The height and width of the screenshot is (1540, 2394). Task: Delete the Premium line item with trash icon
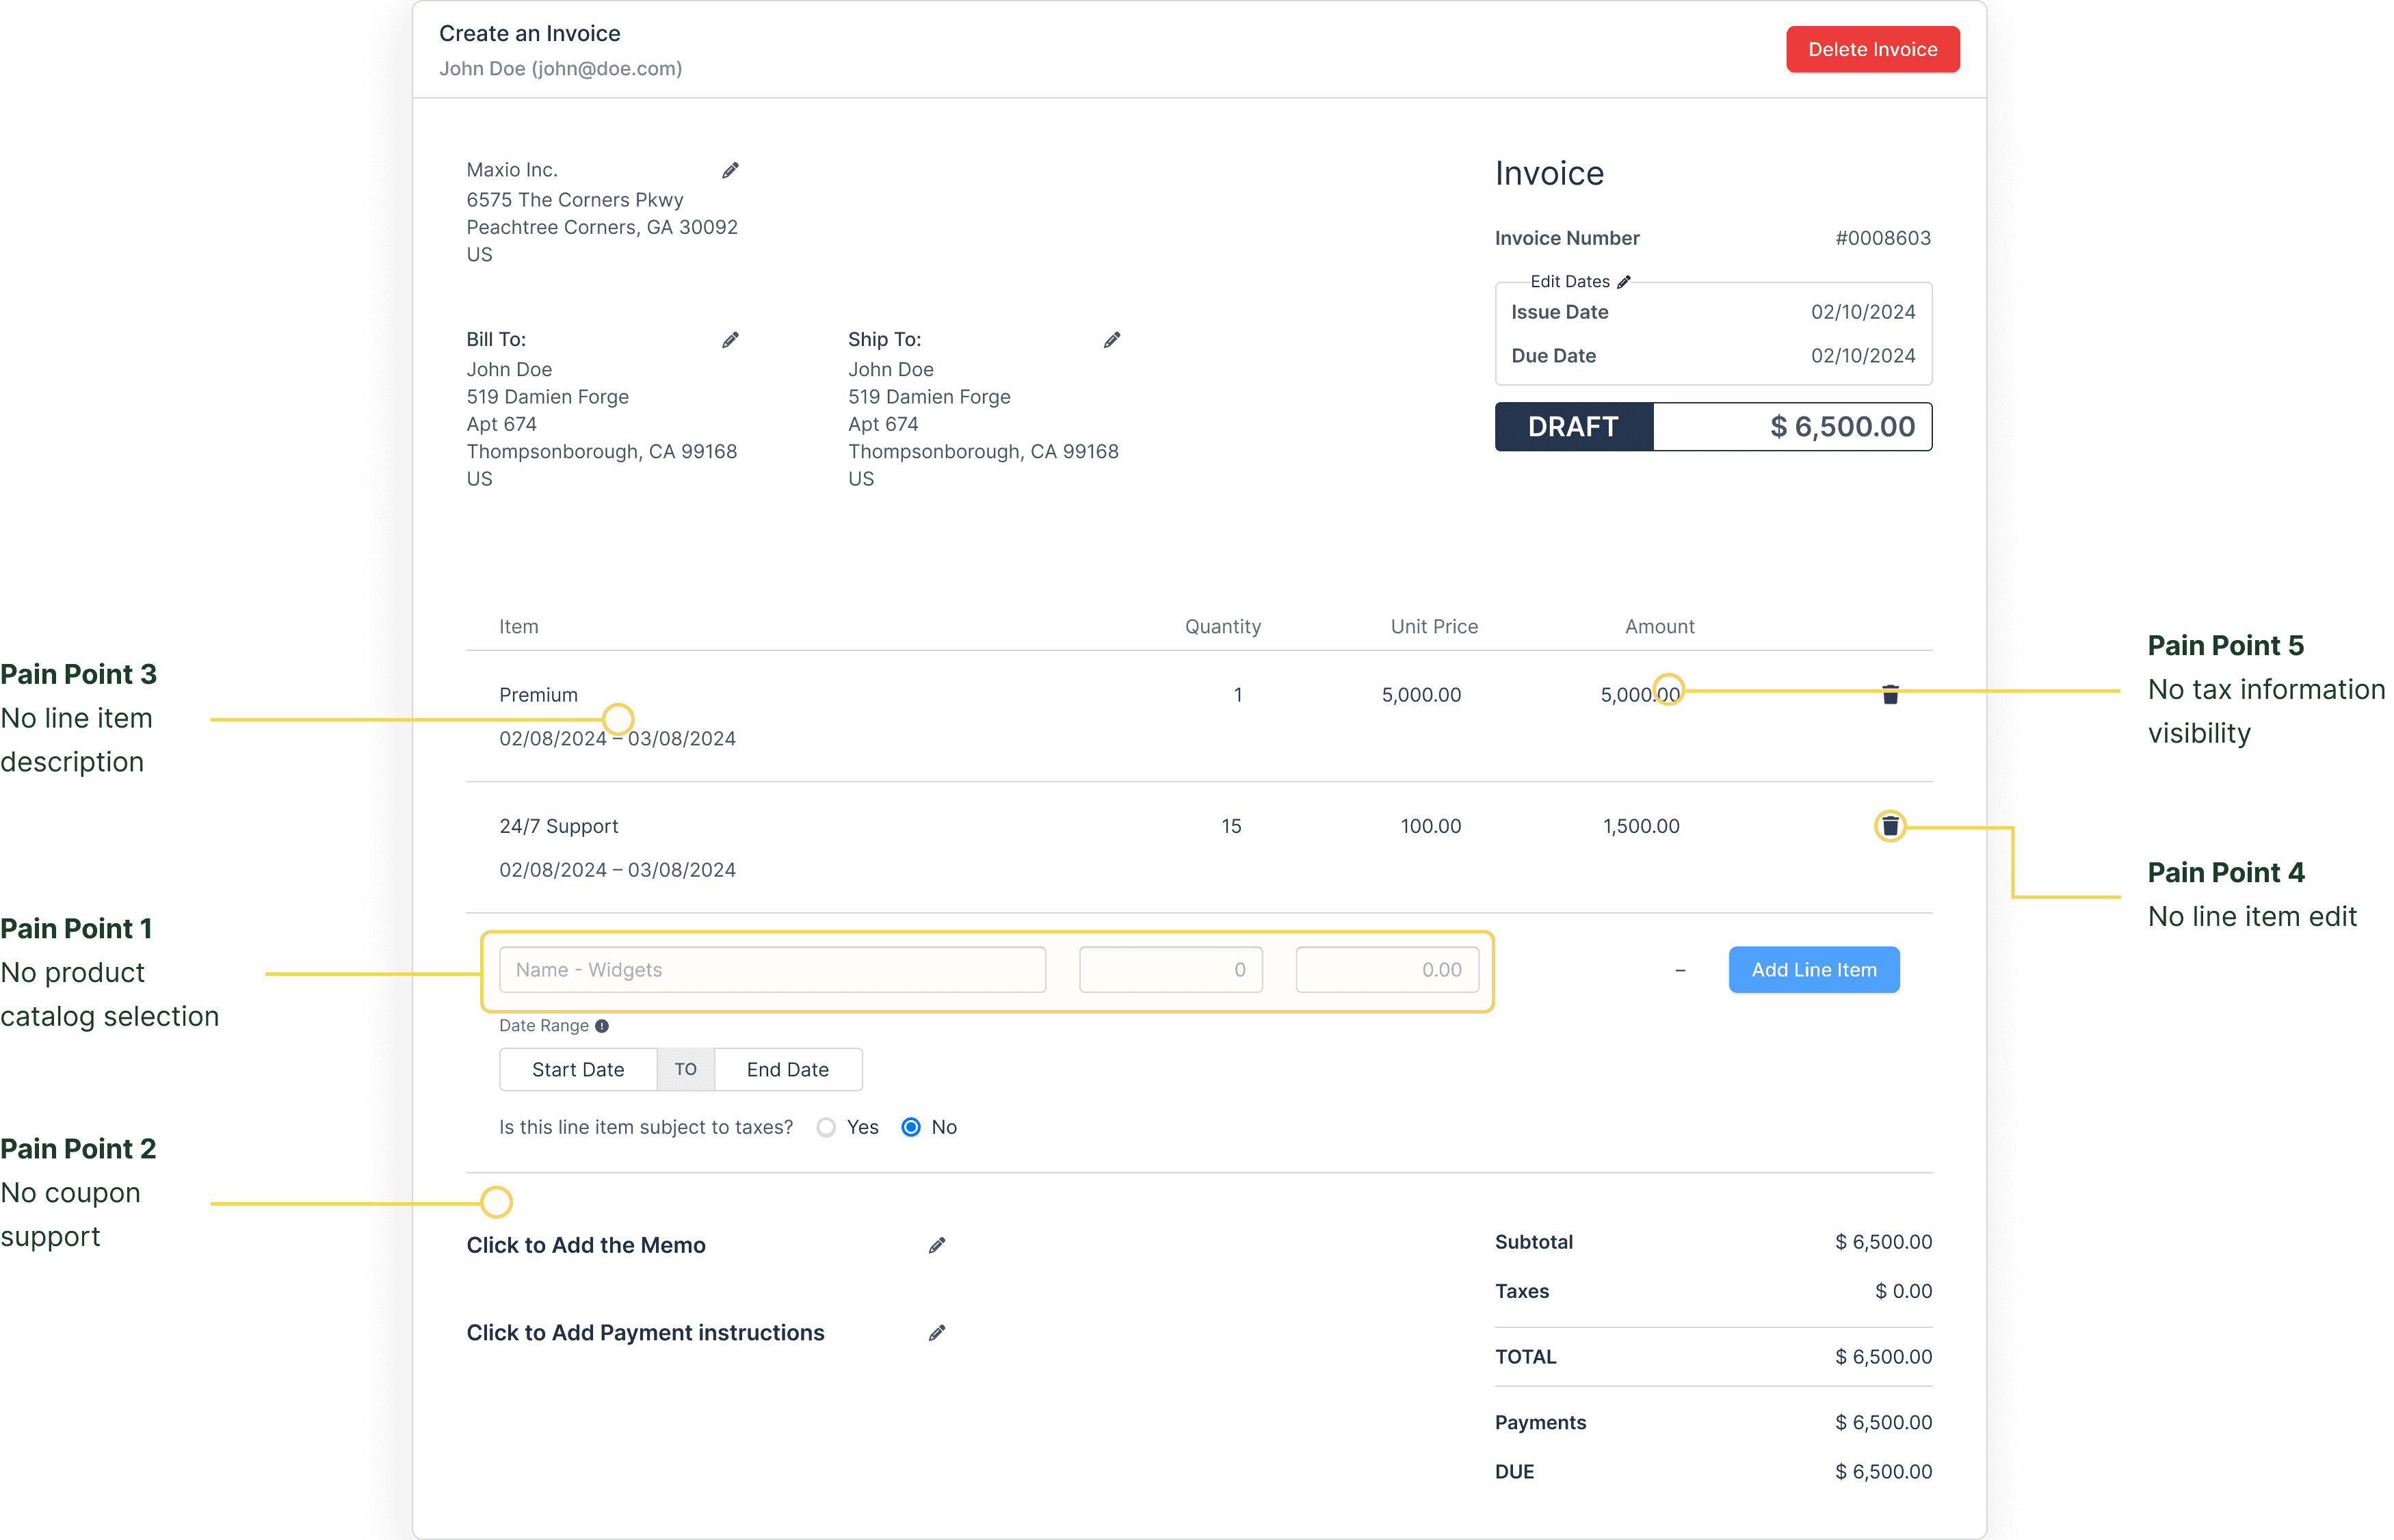point(1890,695)
